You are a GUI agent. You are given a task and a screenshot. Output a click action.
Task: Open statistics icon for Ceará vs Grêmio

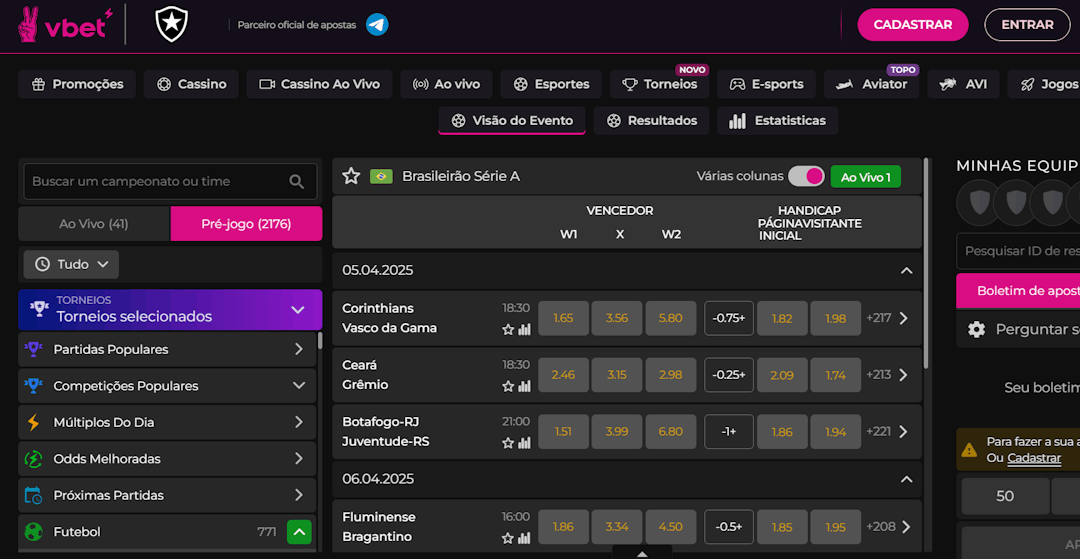click(524, 386)
